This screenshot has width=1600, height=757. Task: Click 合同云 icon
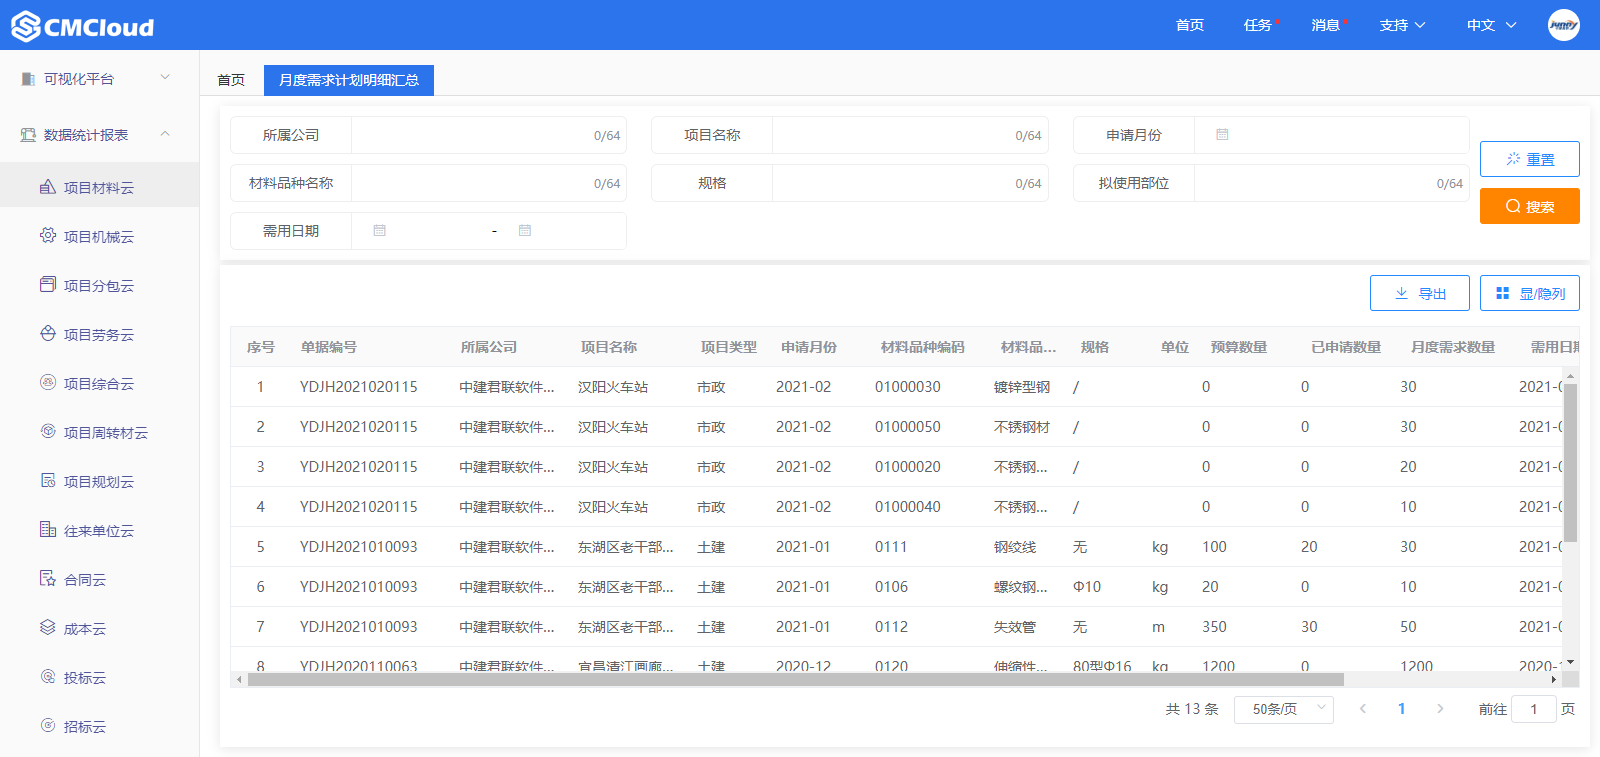48,579
